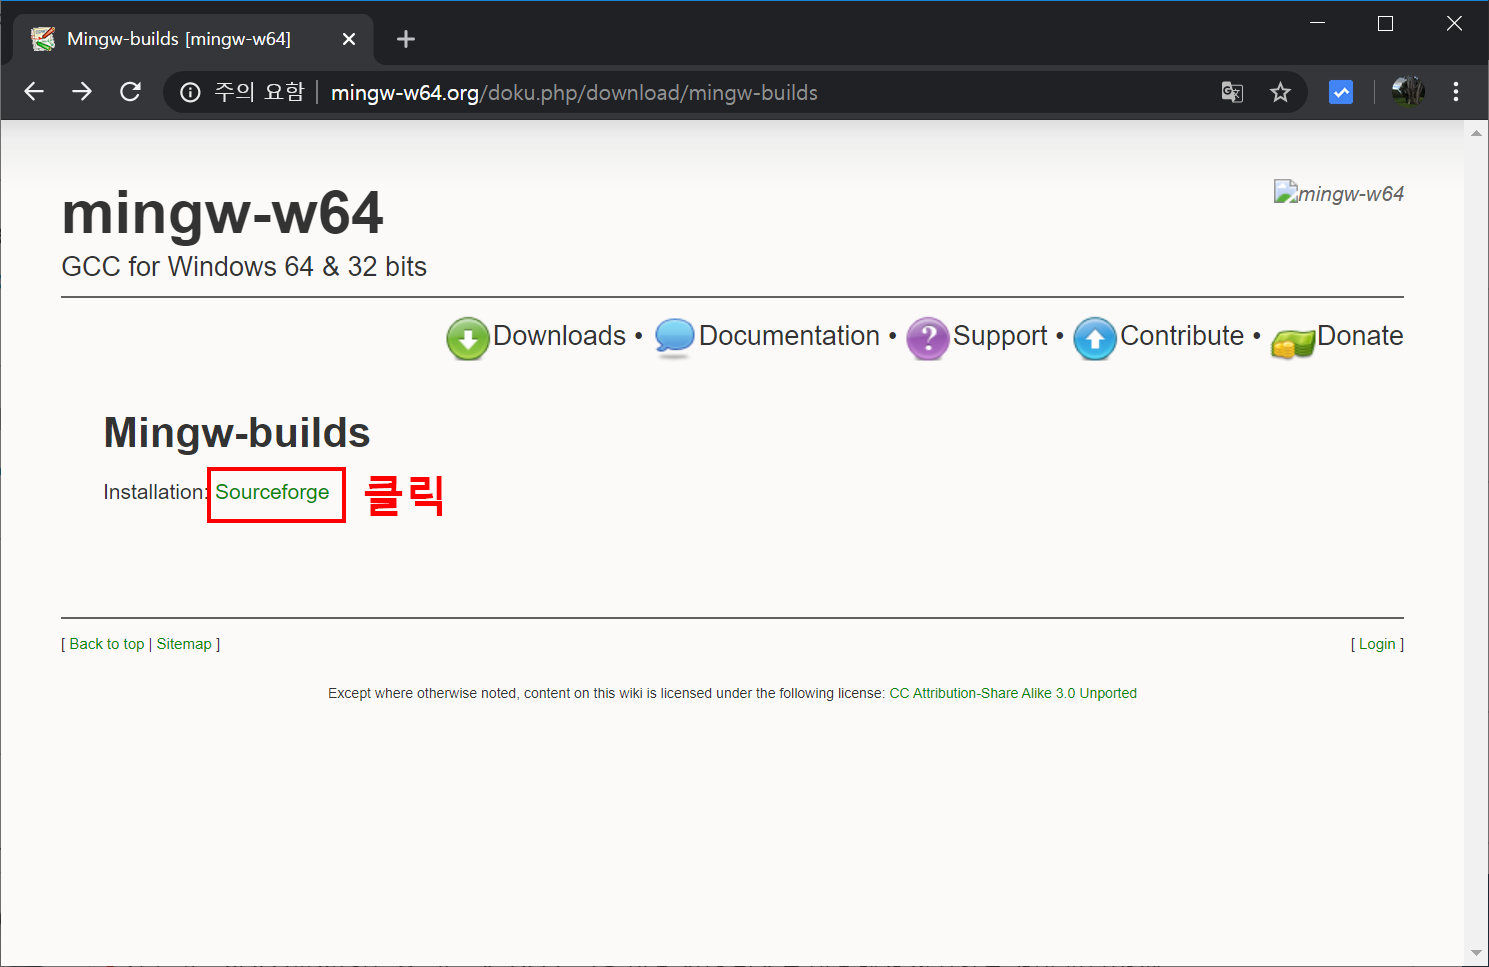This screenshot has height=967, width=1489.
Task: Open the CC Attribution-Share Alike license link
Action: tap(1012, 692)
